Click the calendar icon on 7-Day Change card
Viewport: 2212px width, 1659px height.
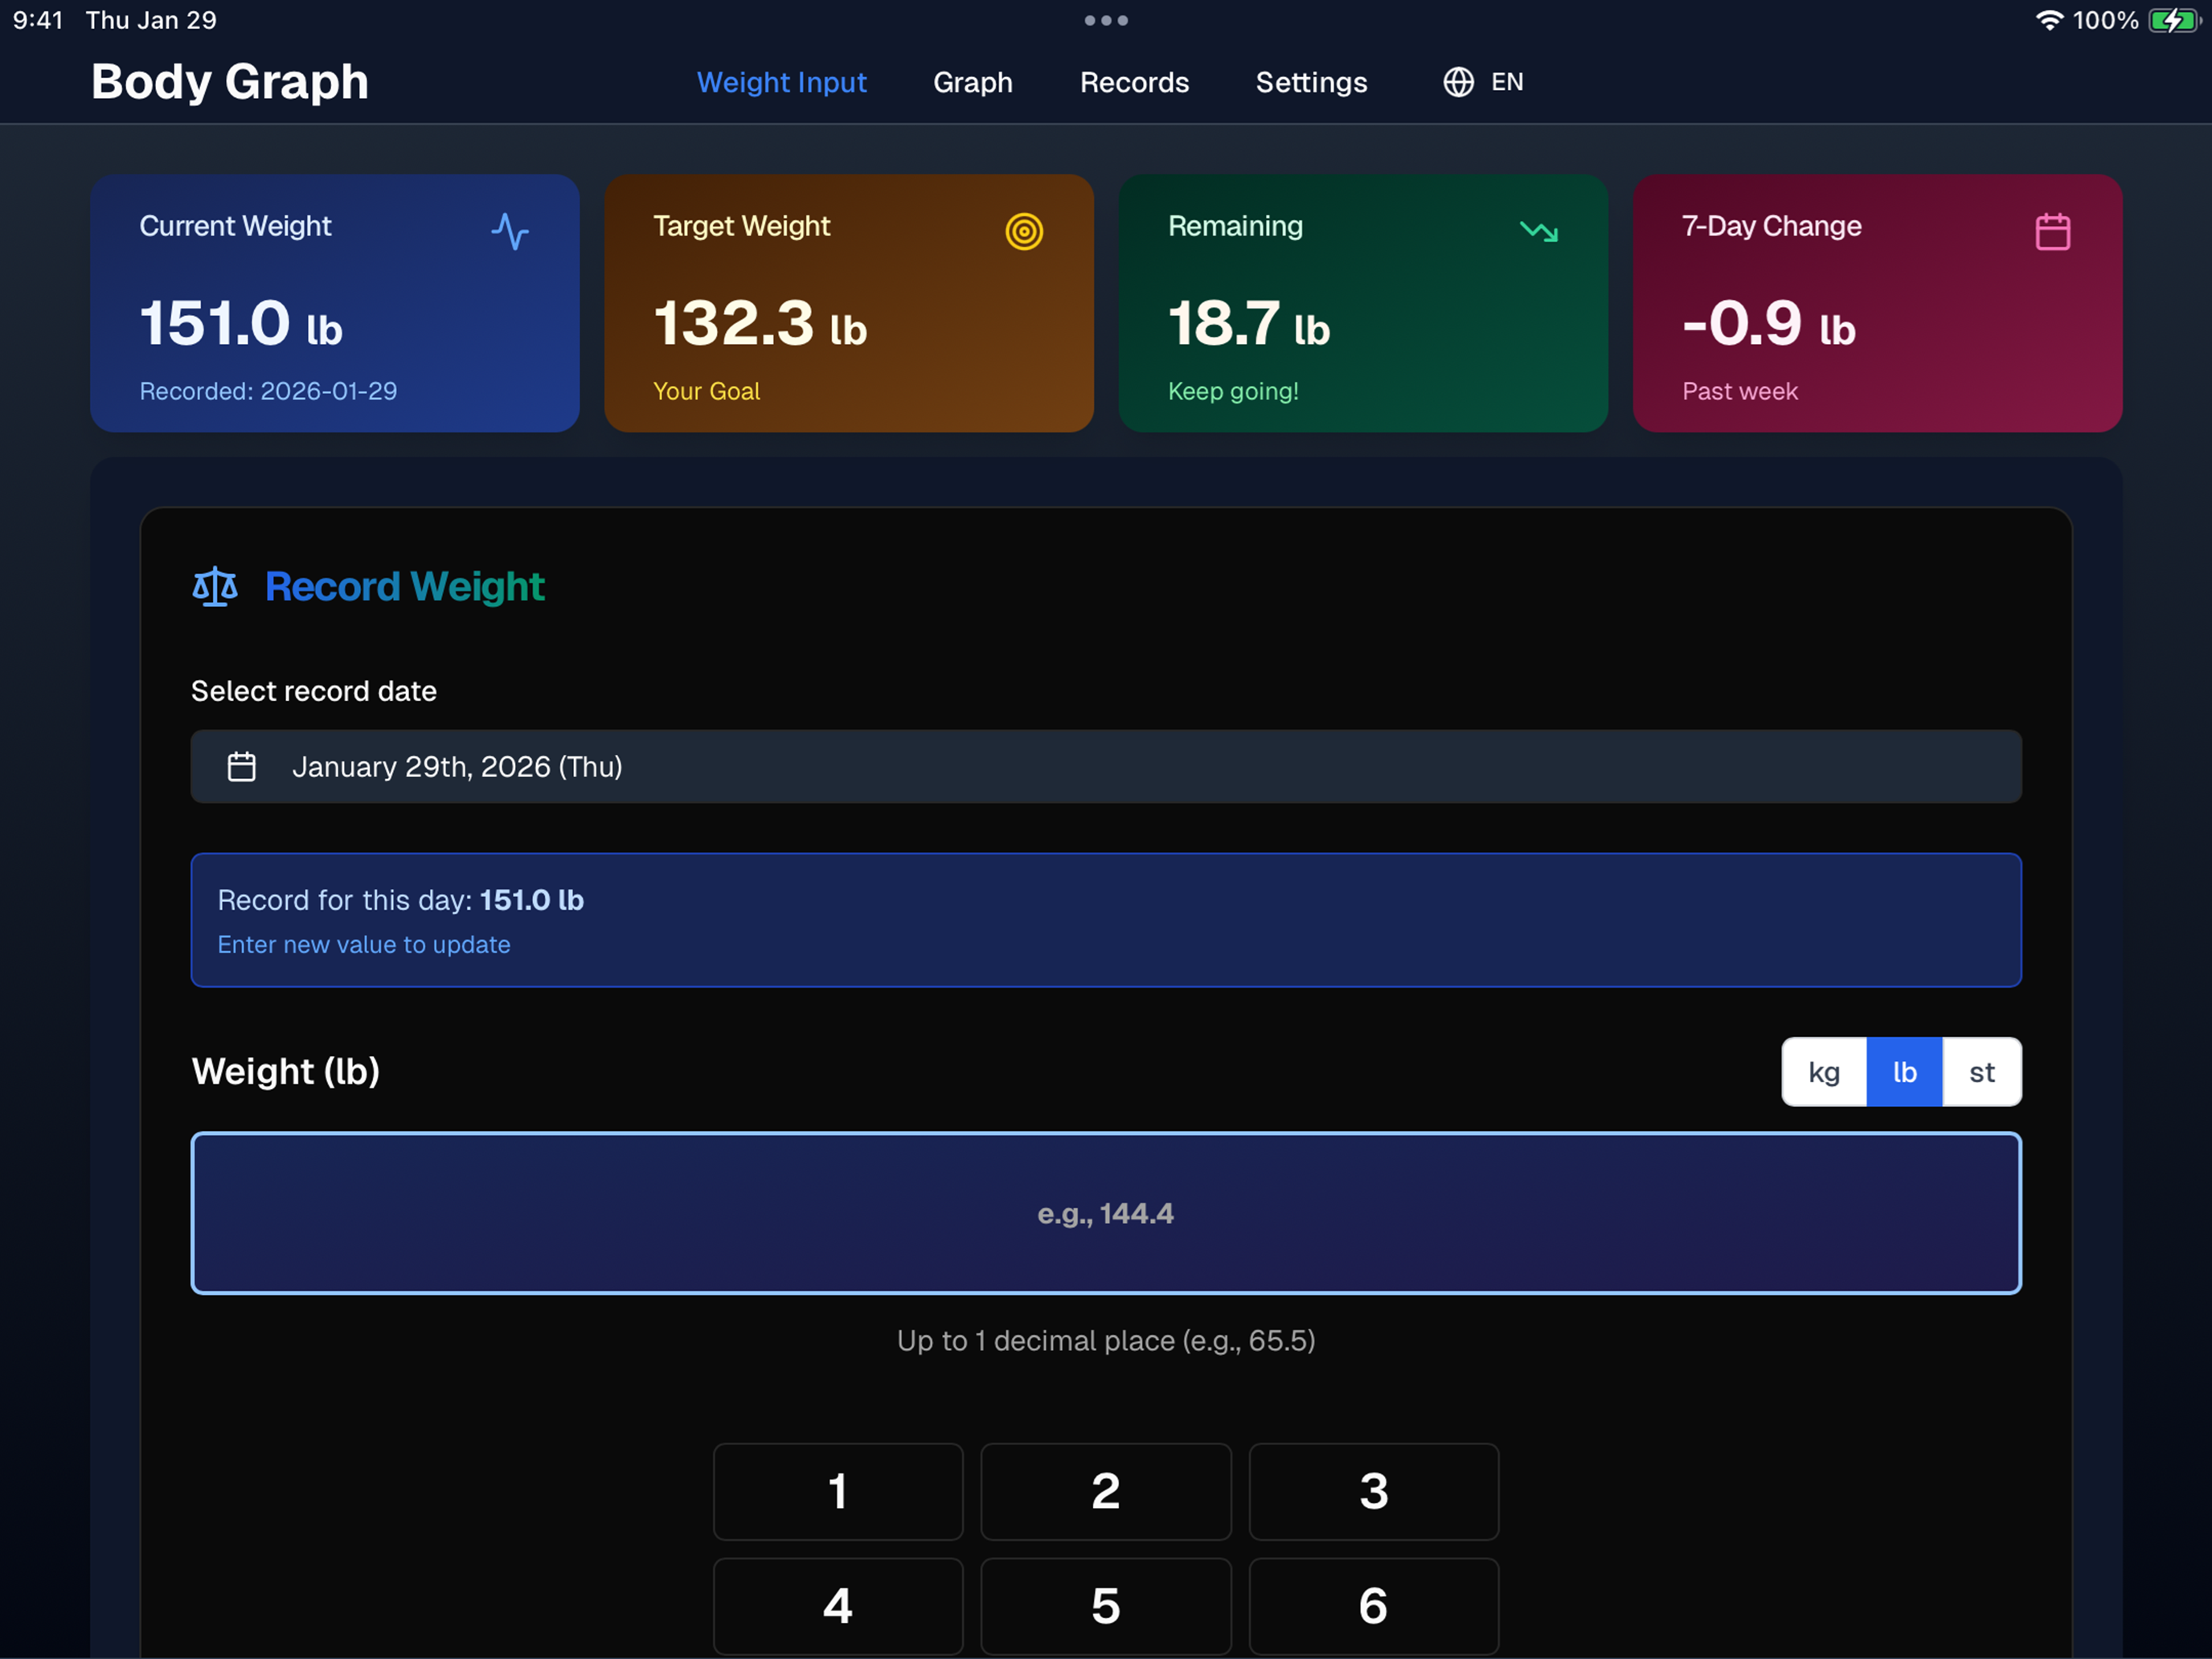point(2052,231)
